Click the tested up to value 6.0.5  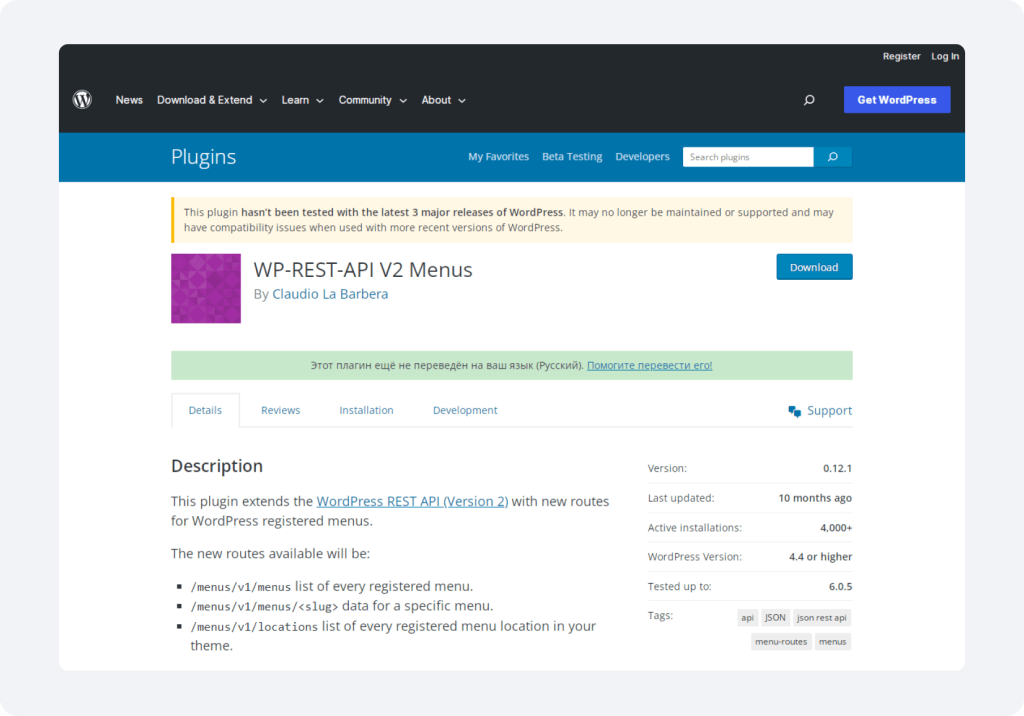[840, 587]
